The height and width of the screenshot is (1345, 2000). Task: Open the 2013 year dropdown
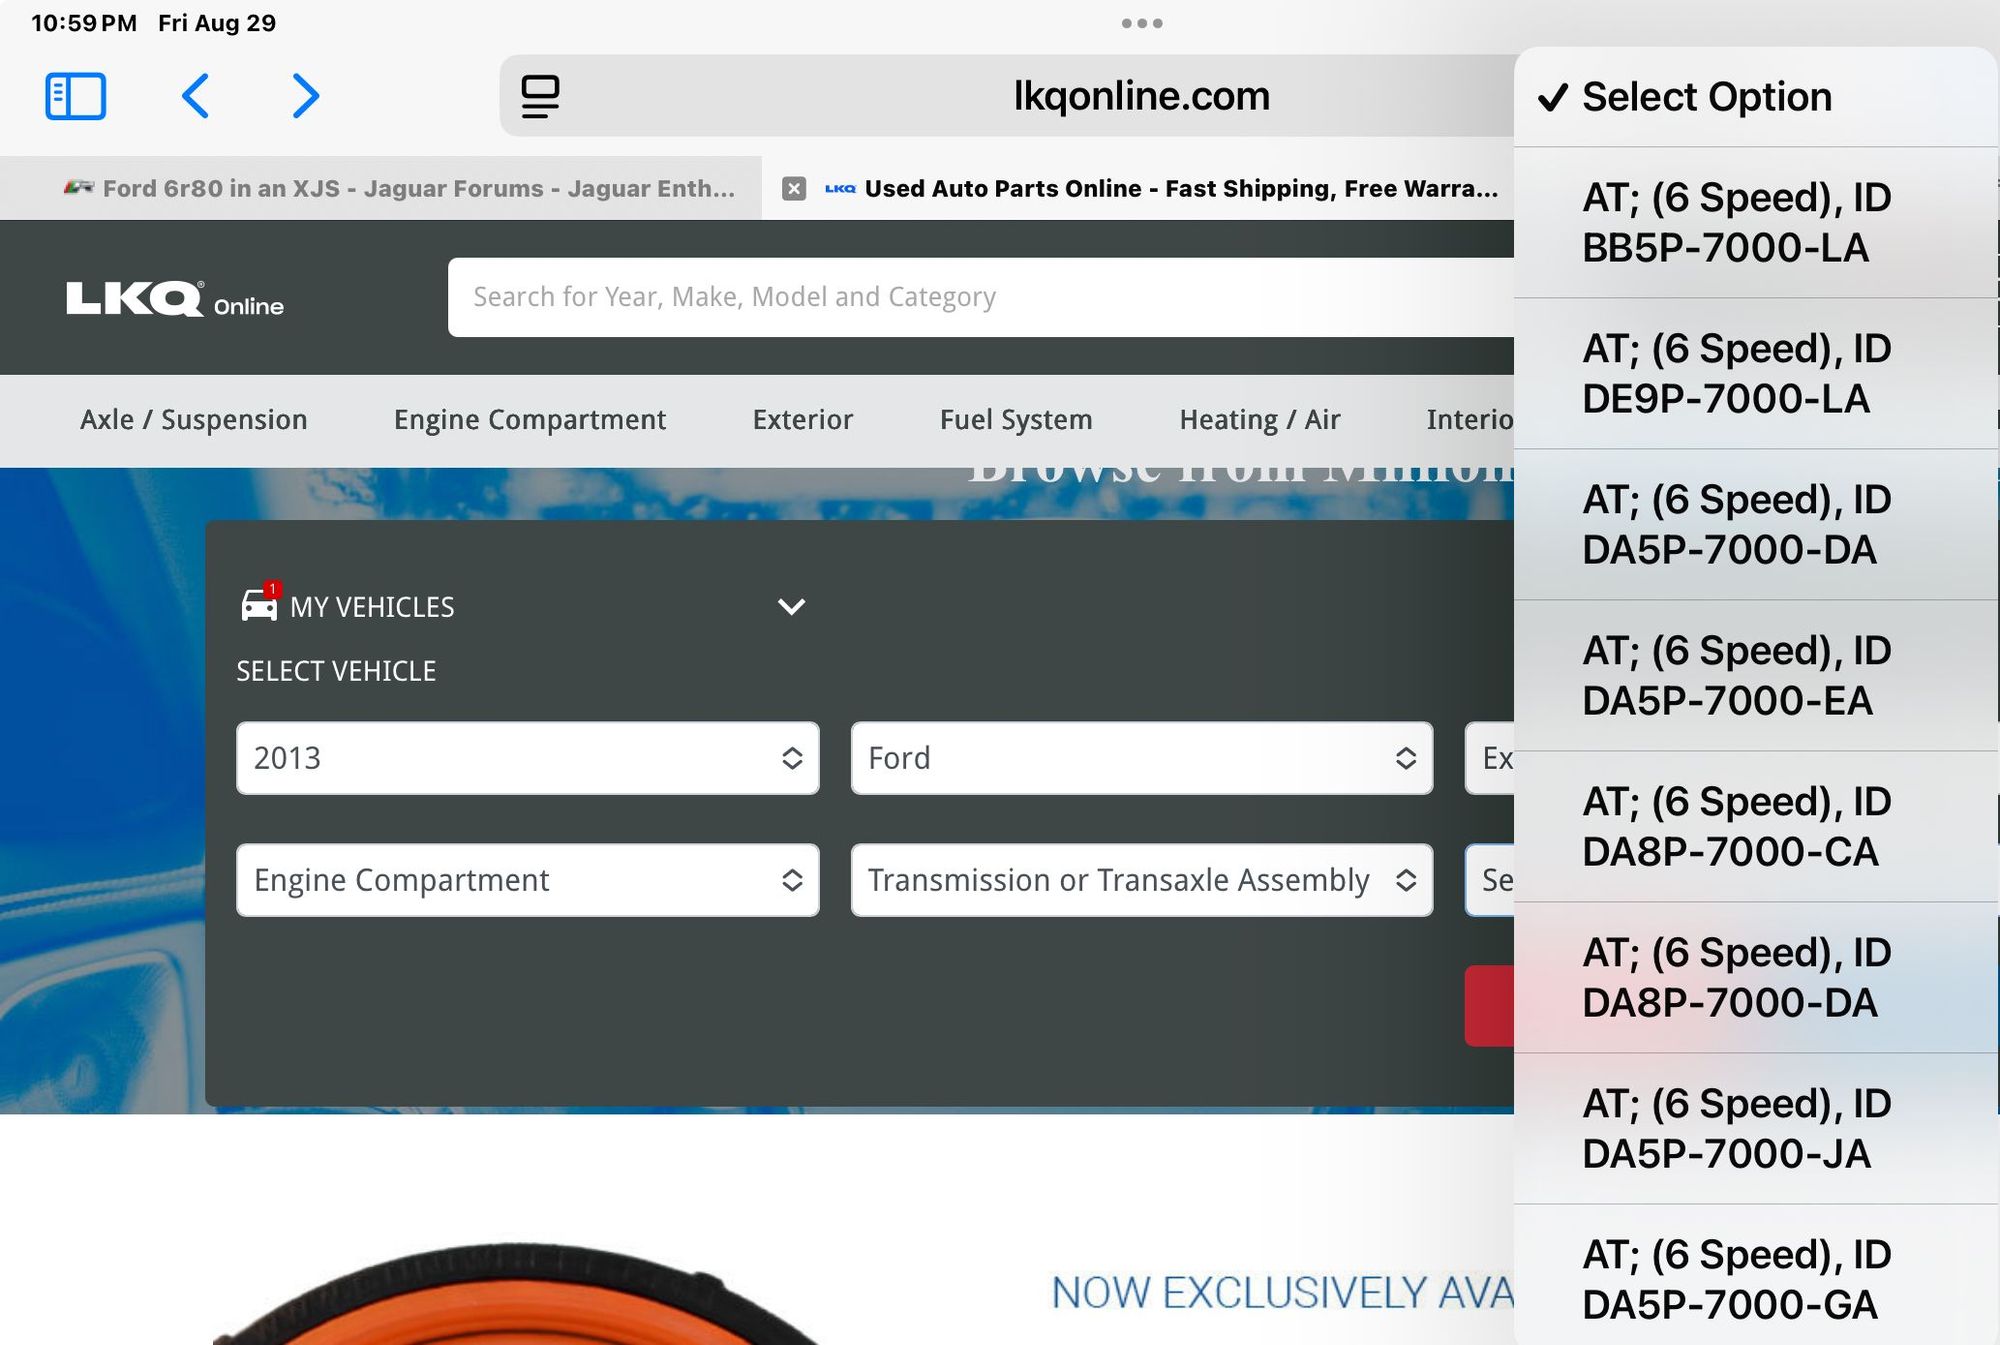pos(527,758)
